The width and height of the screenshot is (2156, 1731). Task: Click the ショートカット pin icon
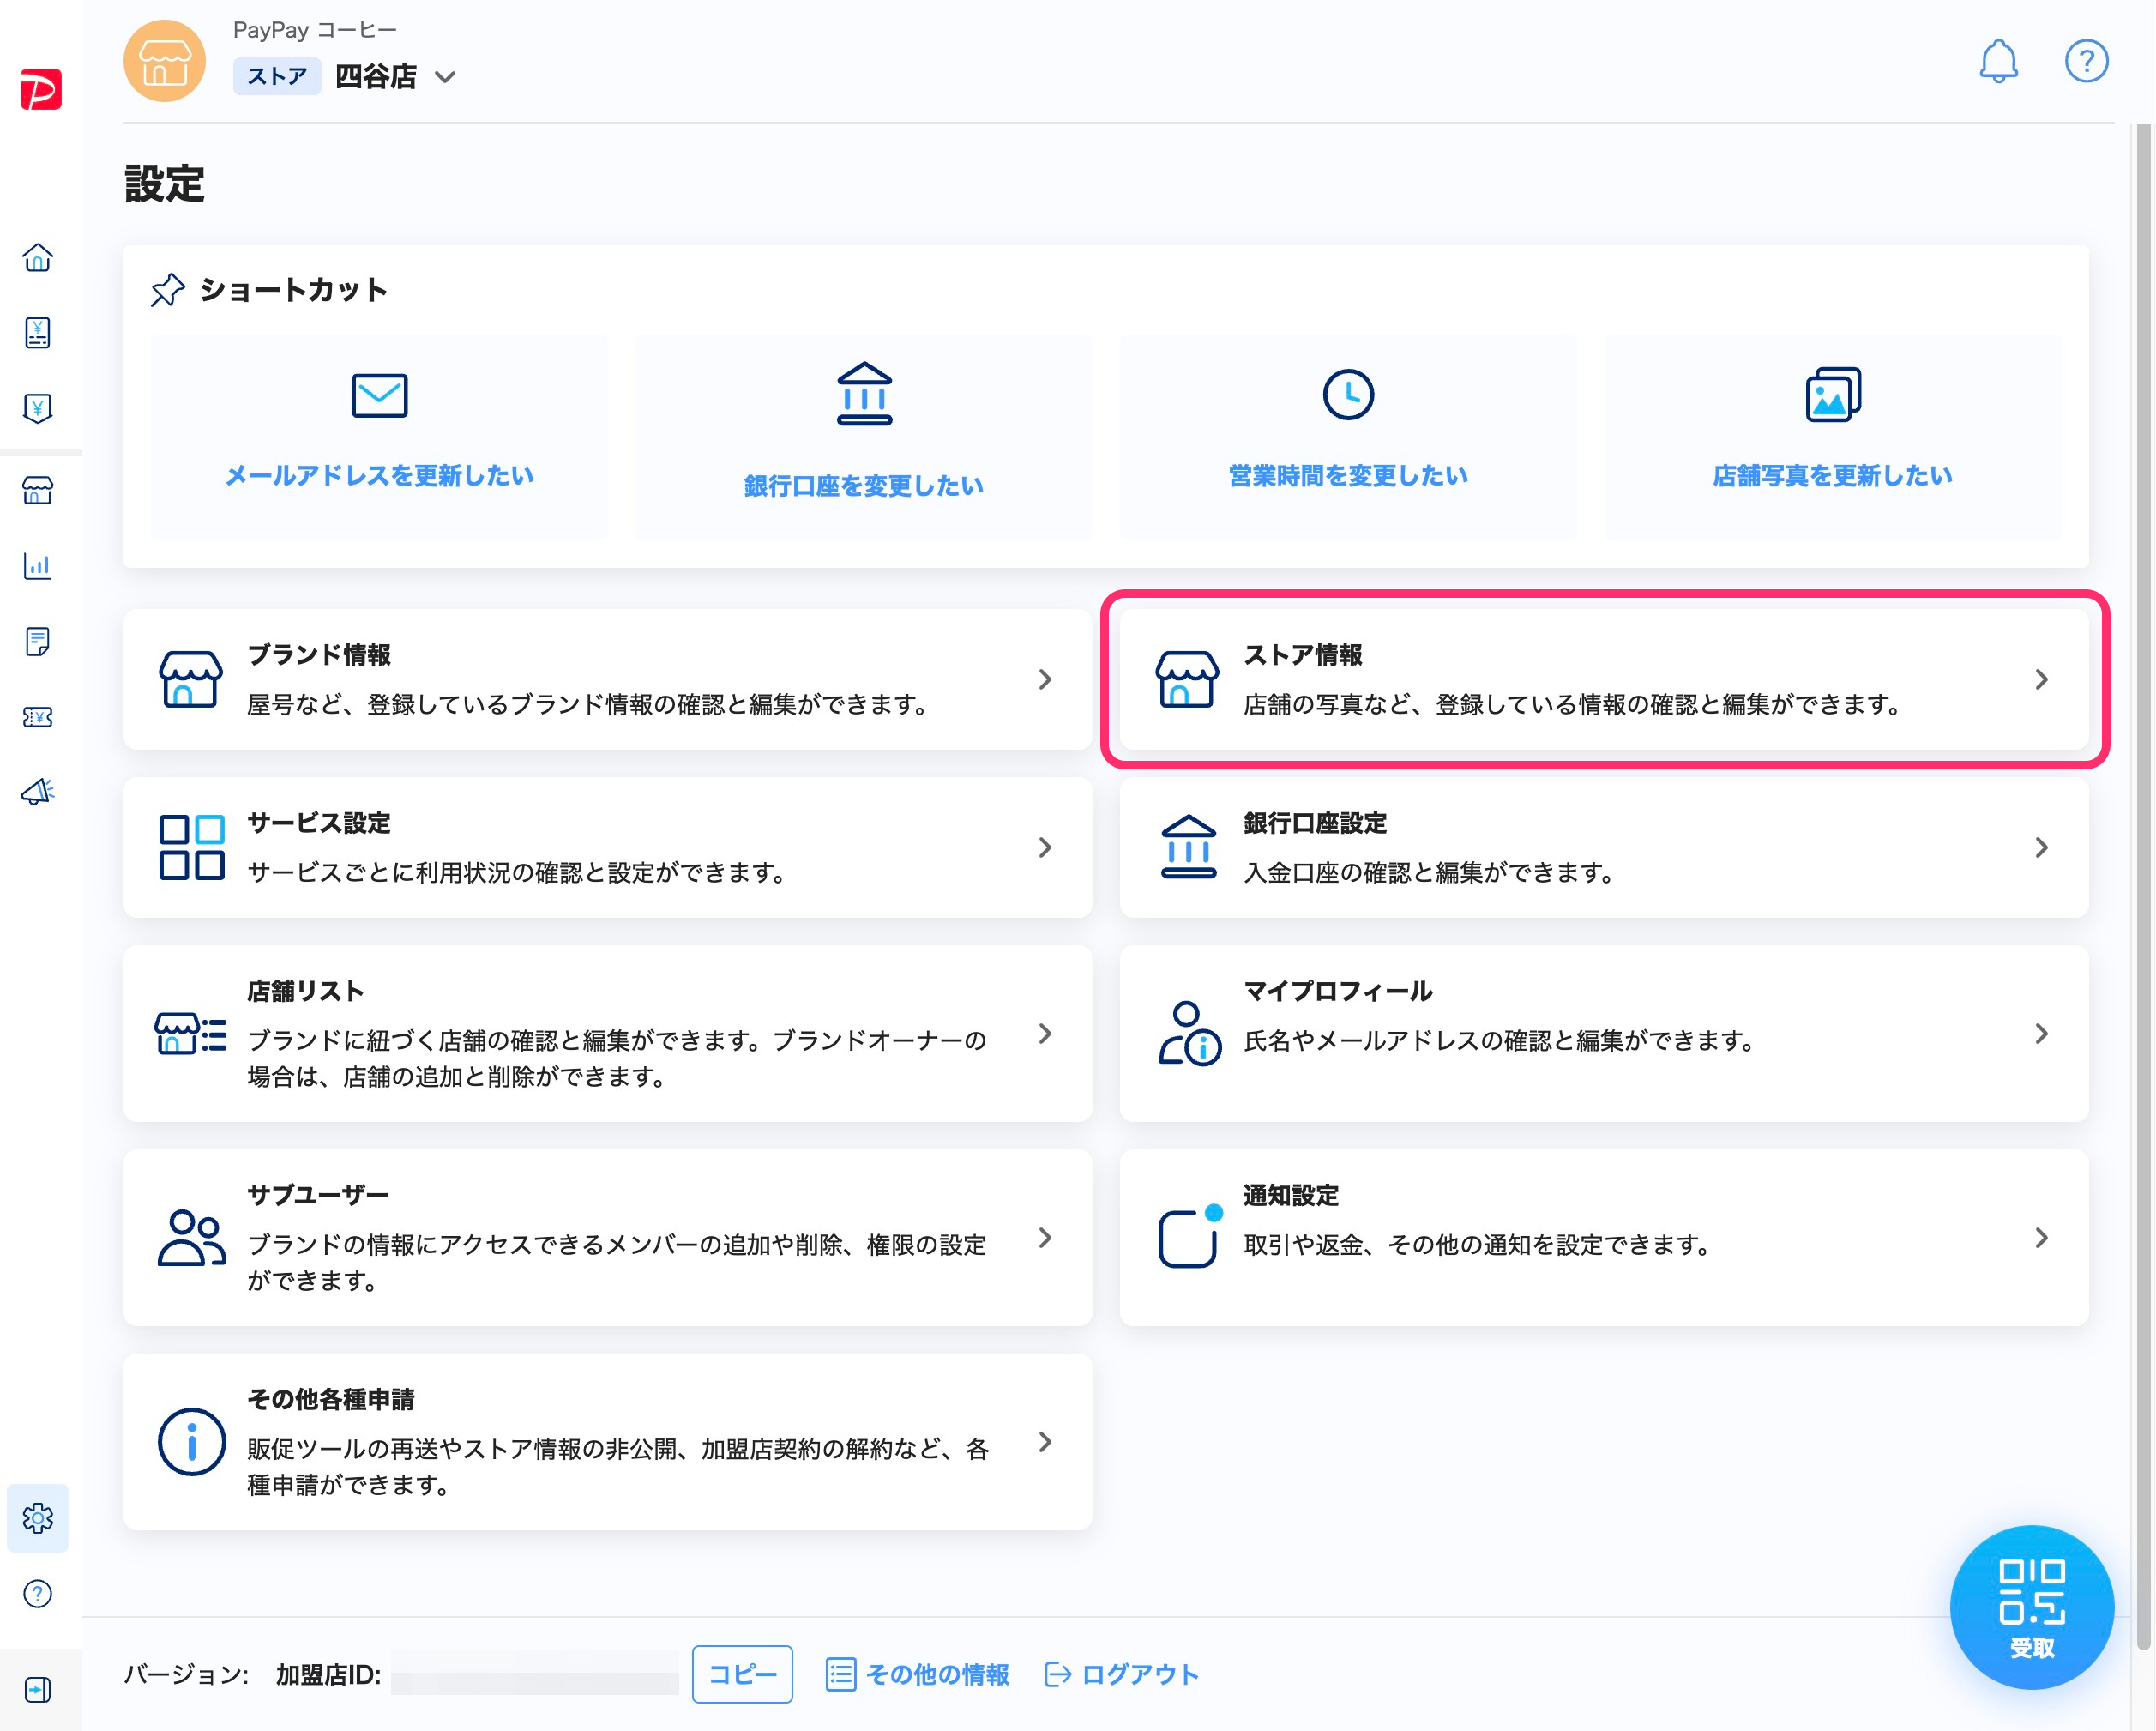pyautogui.click(x=167, y=291)
